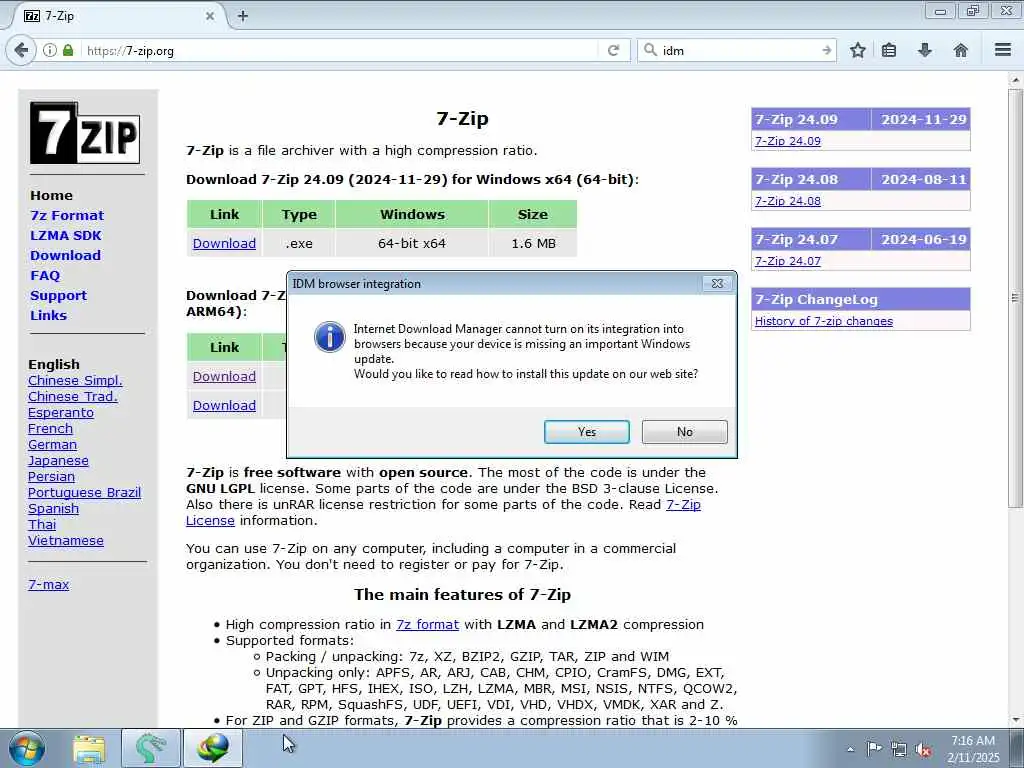Switch language to French

point(50,428)
